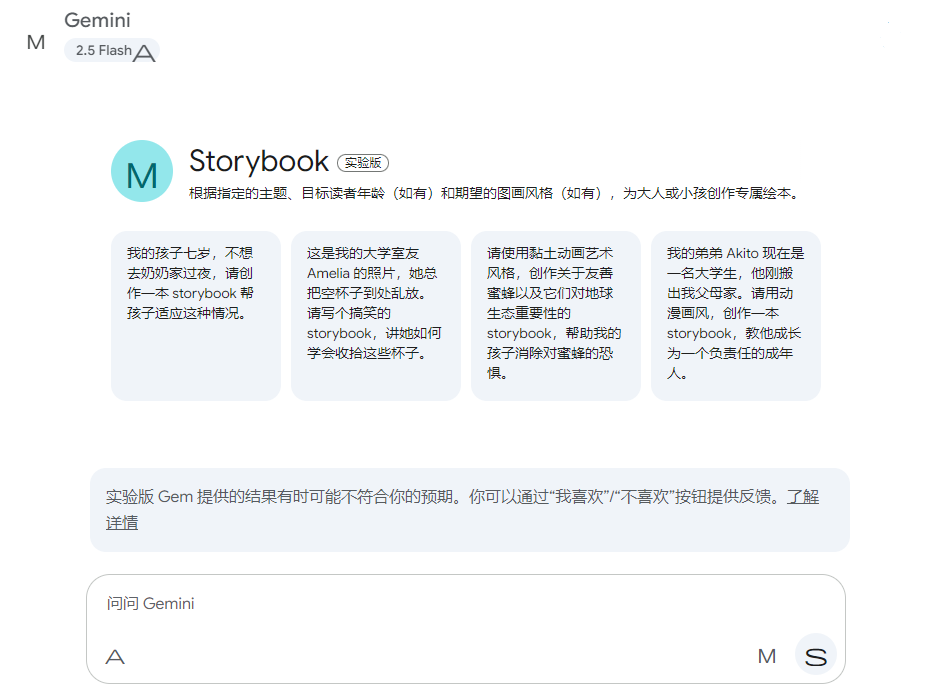Choose the 七岁孩子去奶奶家过夜 prompt card
The height and width of the screenshot is (696, 932).
click(196, 316)
